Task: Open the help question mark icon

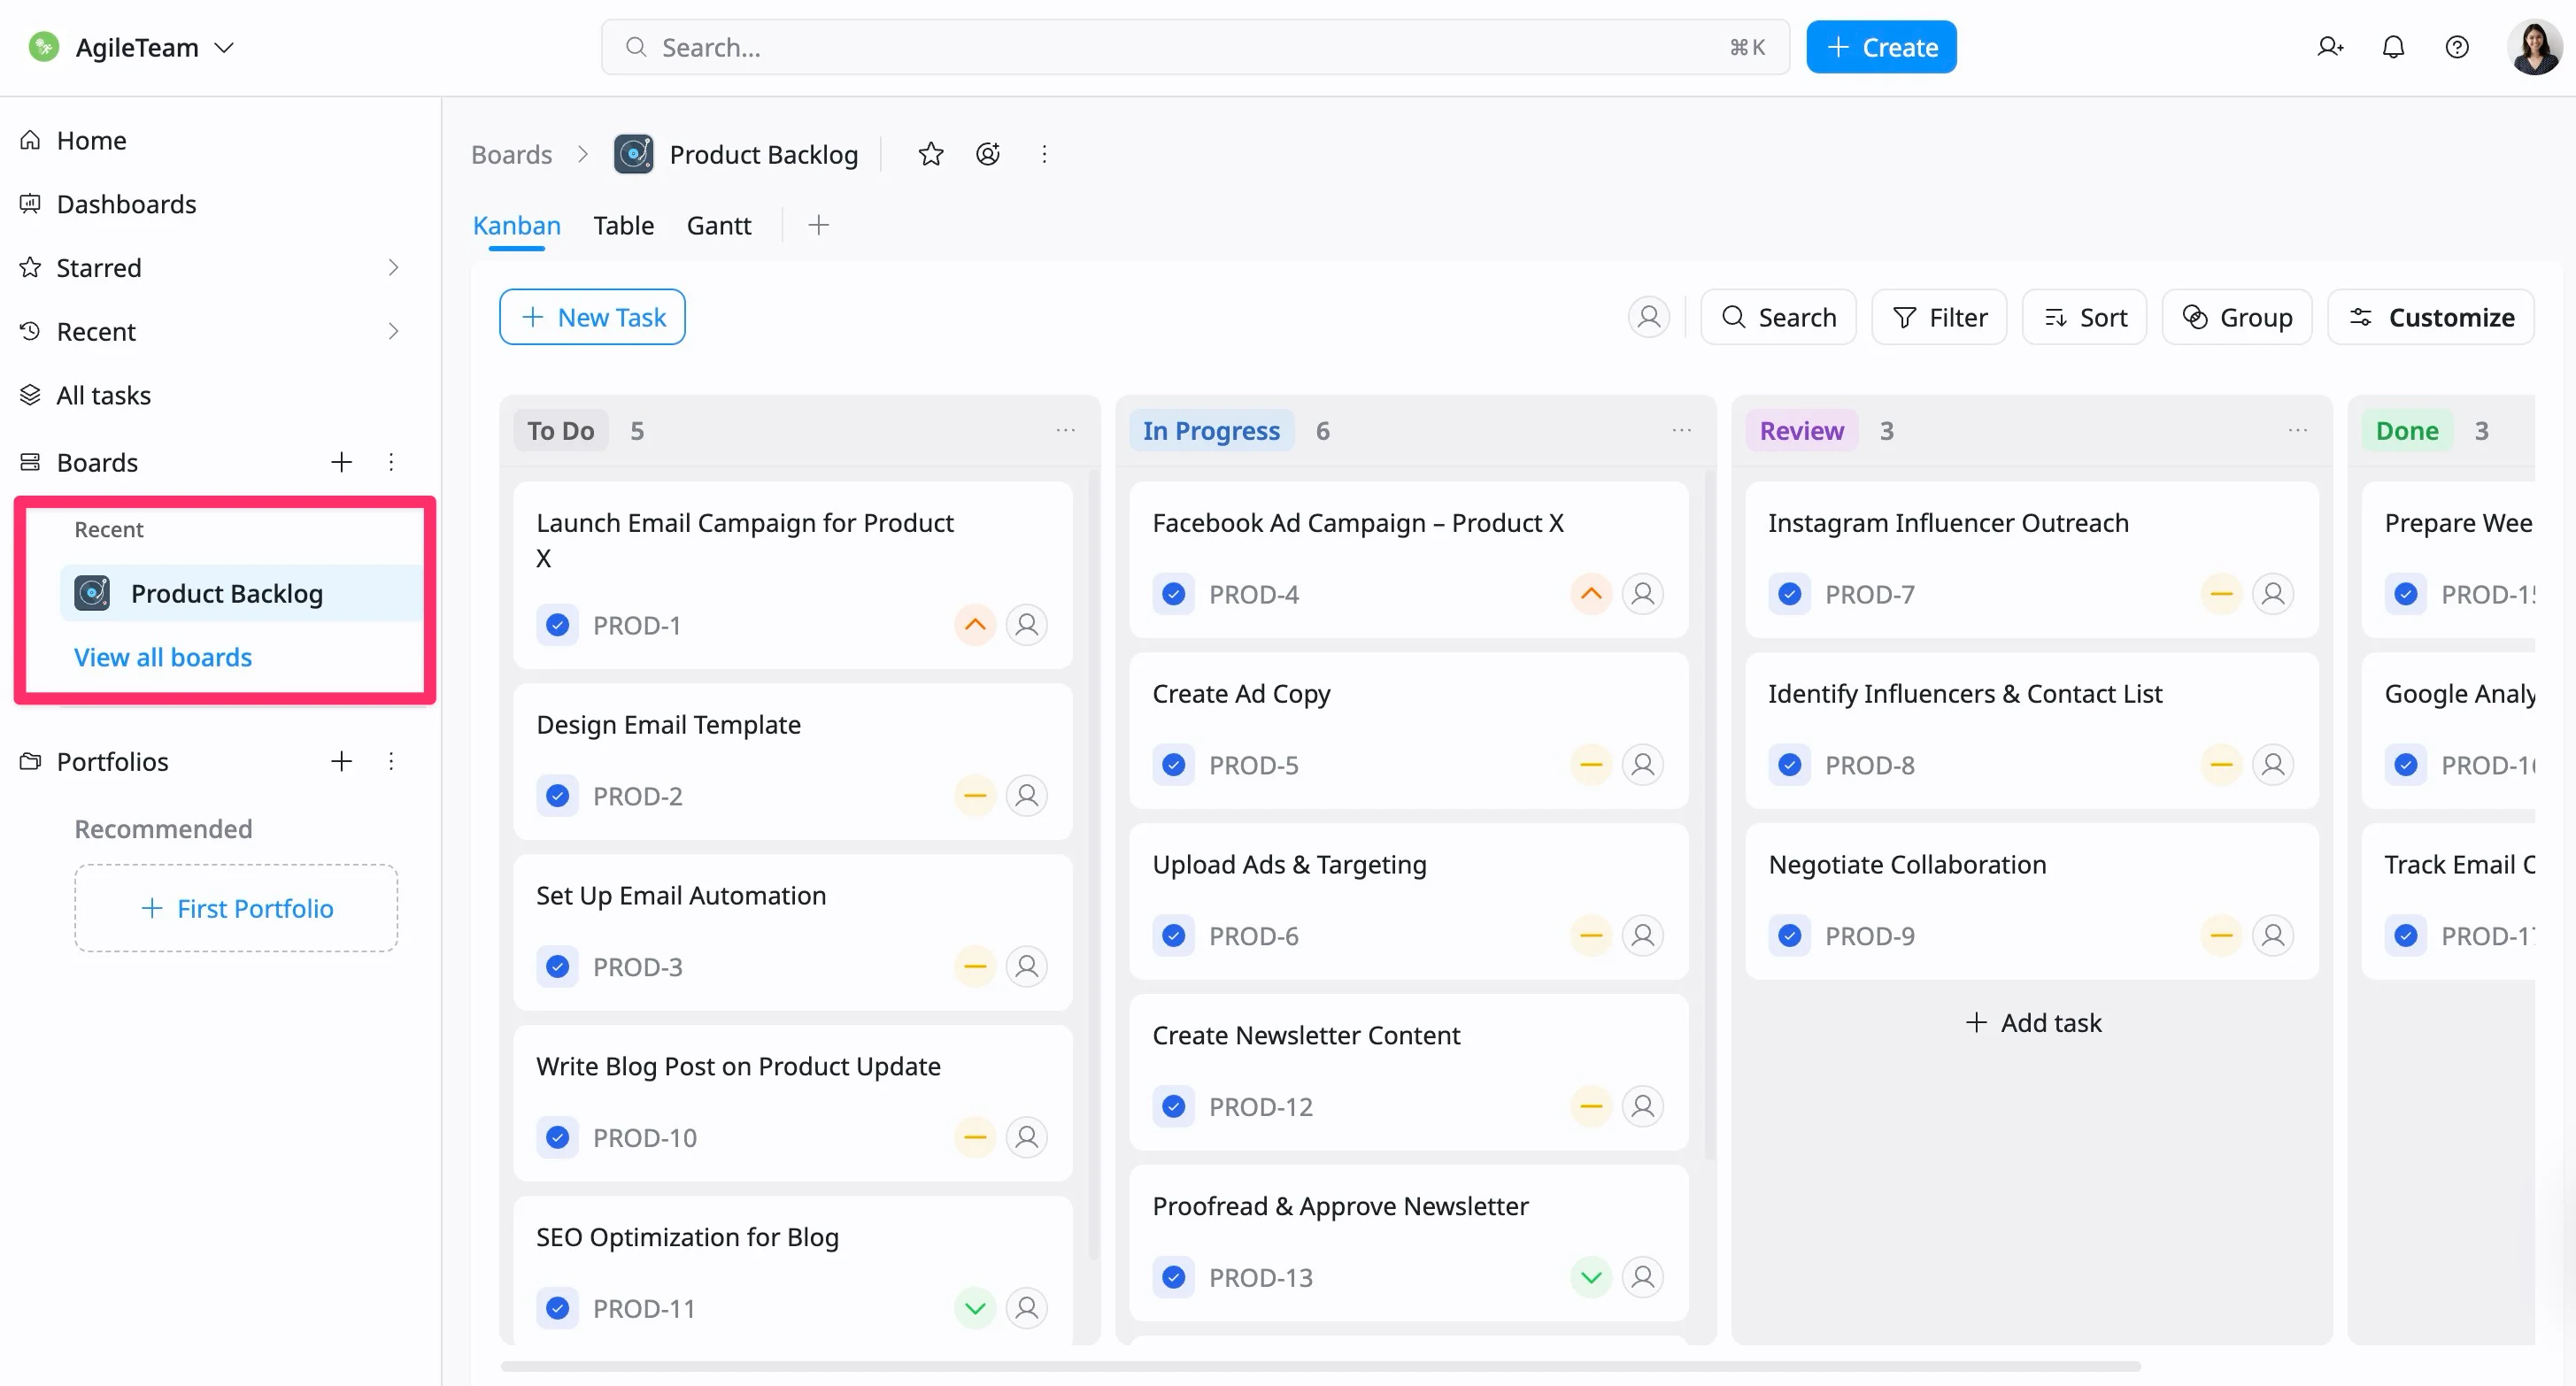Action: (x=2457, y=47)
